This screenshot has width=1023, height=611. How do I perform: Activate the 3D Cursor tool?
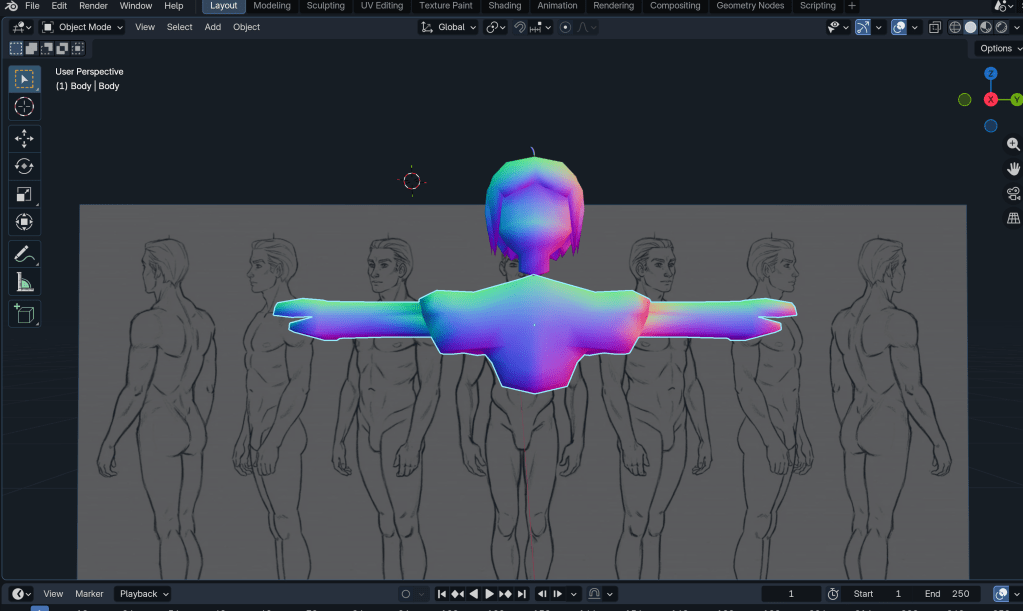click(24, 107)
